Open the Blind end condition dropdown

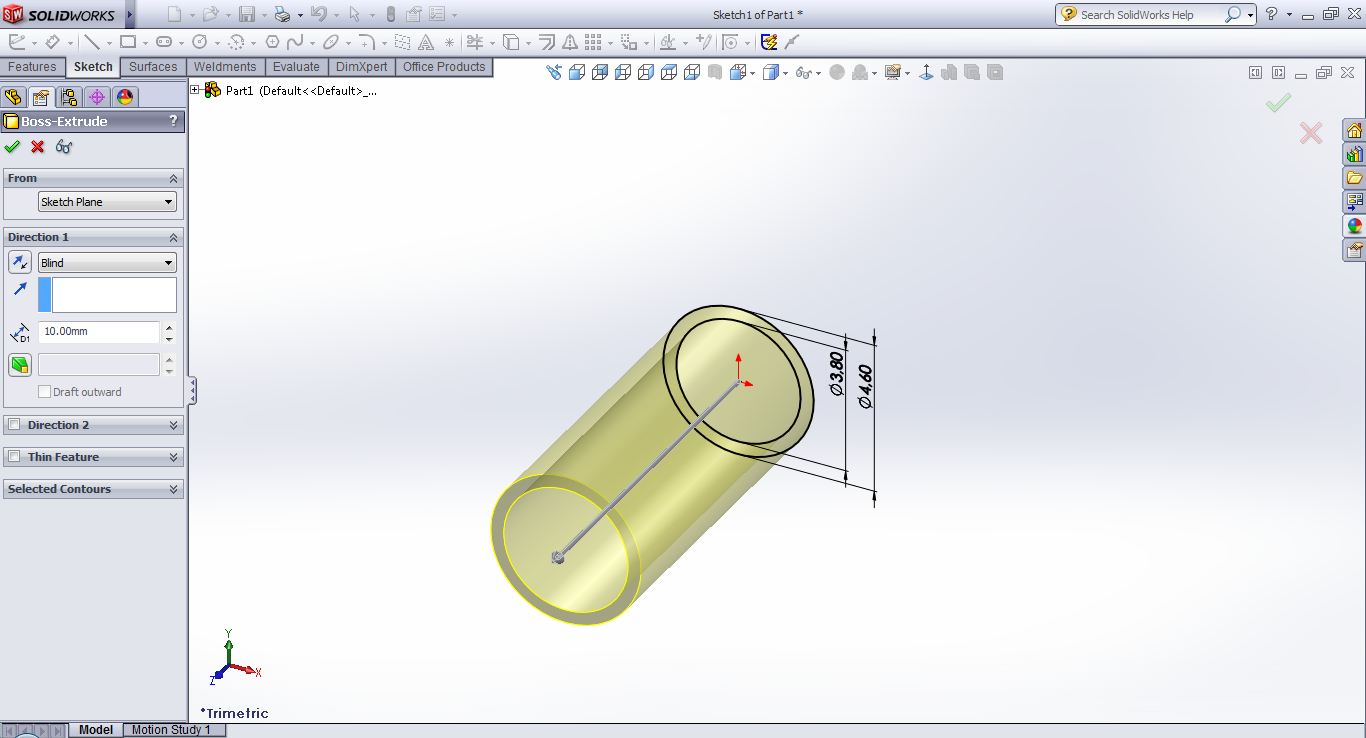click(x=107, y=263)
